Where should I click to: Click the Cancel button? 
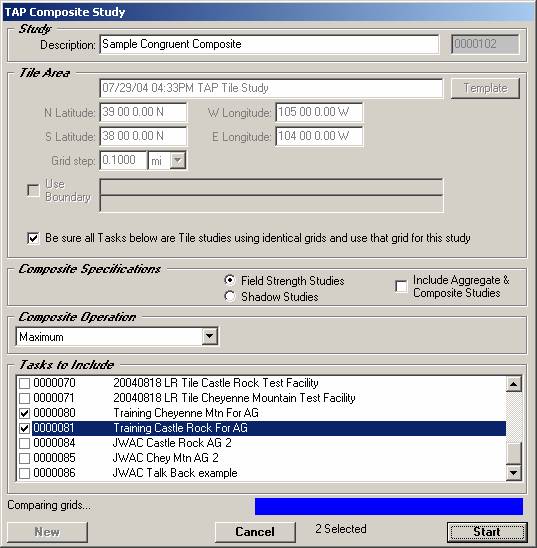pos(255,532)
